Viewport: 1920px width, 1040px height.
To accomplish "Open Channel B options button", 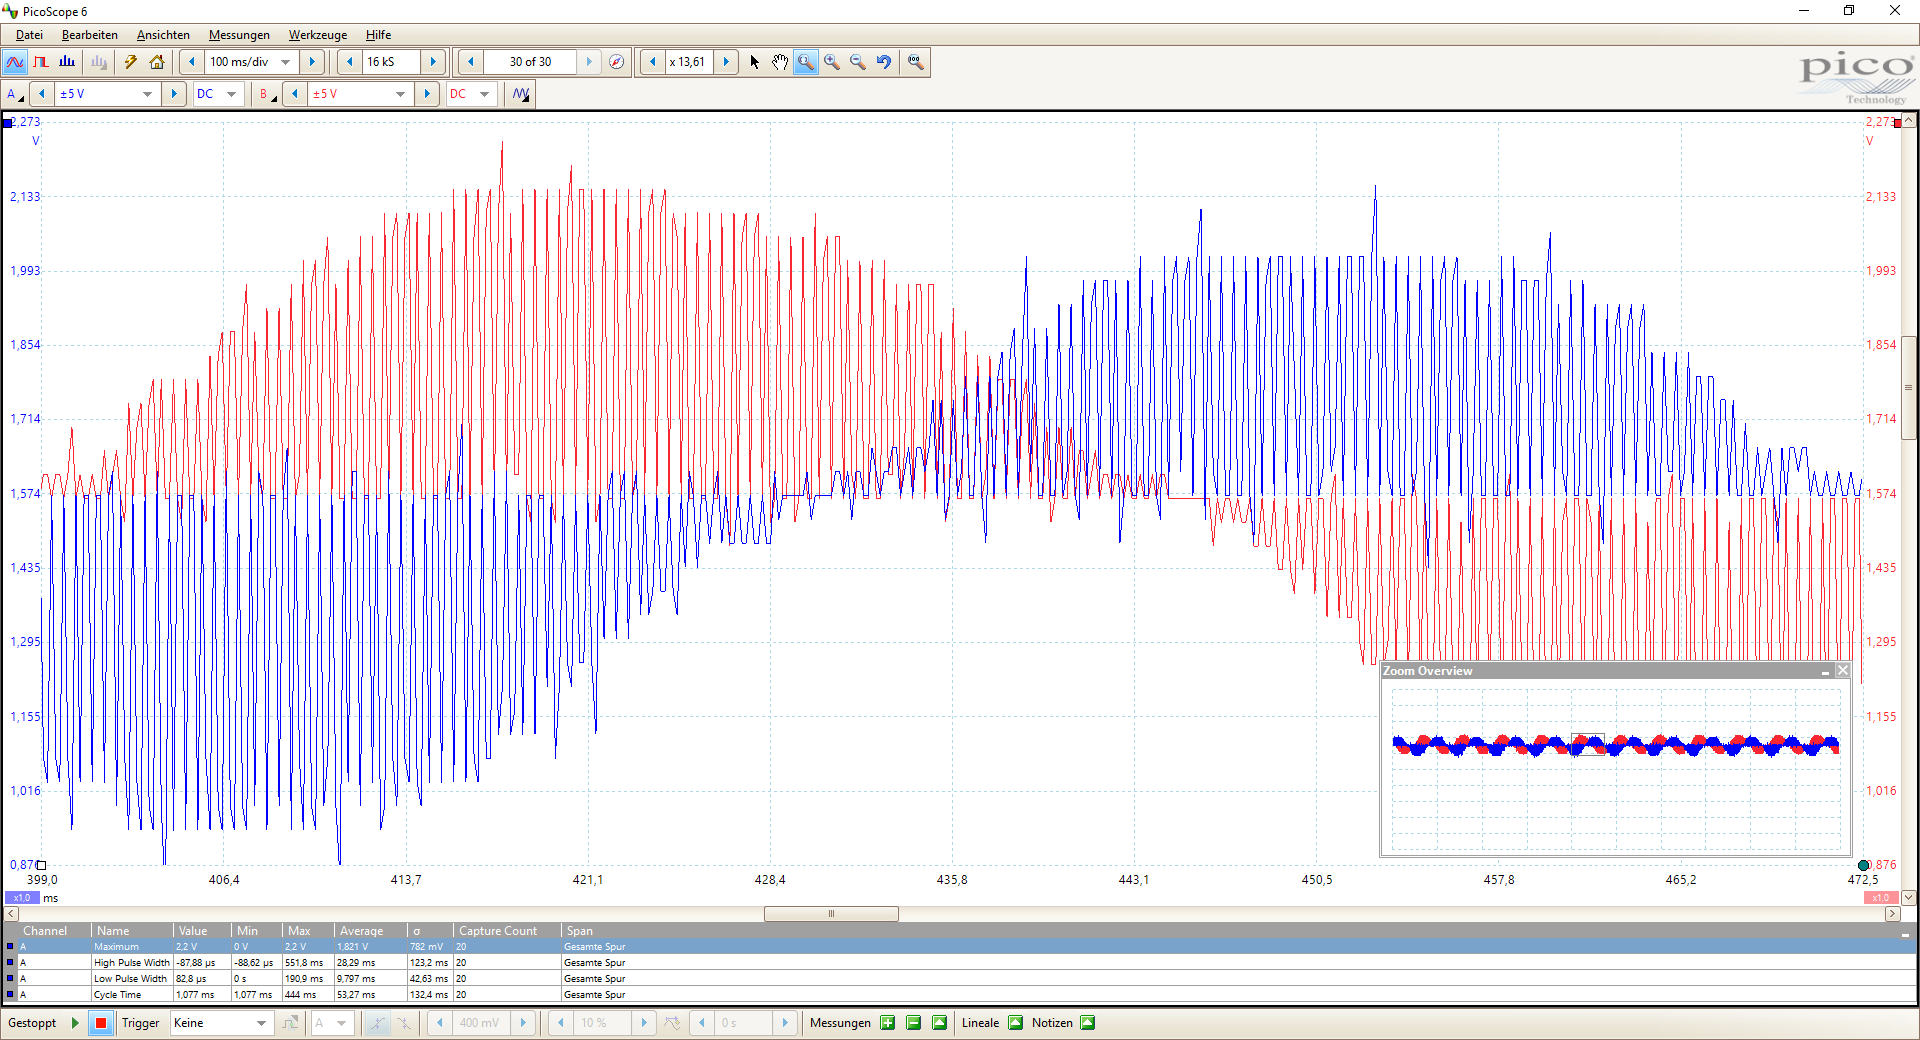I will click(267, 94).
